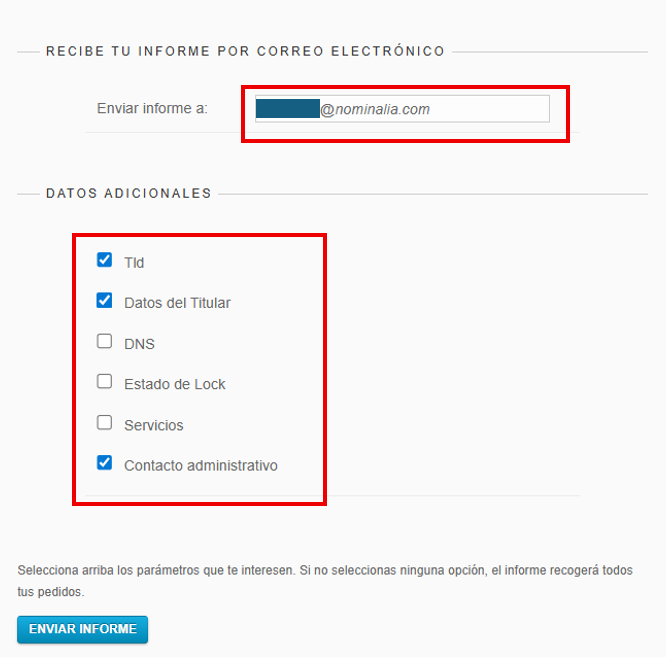The width and height of the screenshot is (666, 657).
Task: Click the "Datos del Titular" label text
Action: [177, 302]
